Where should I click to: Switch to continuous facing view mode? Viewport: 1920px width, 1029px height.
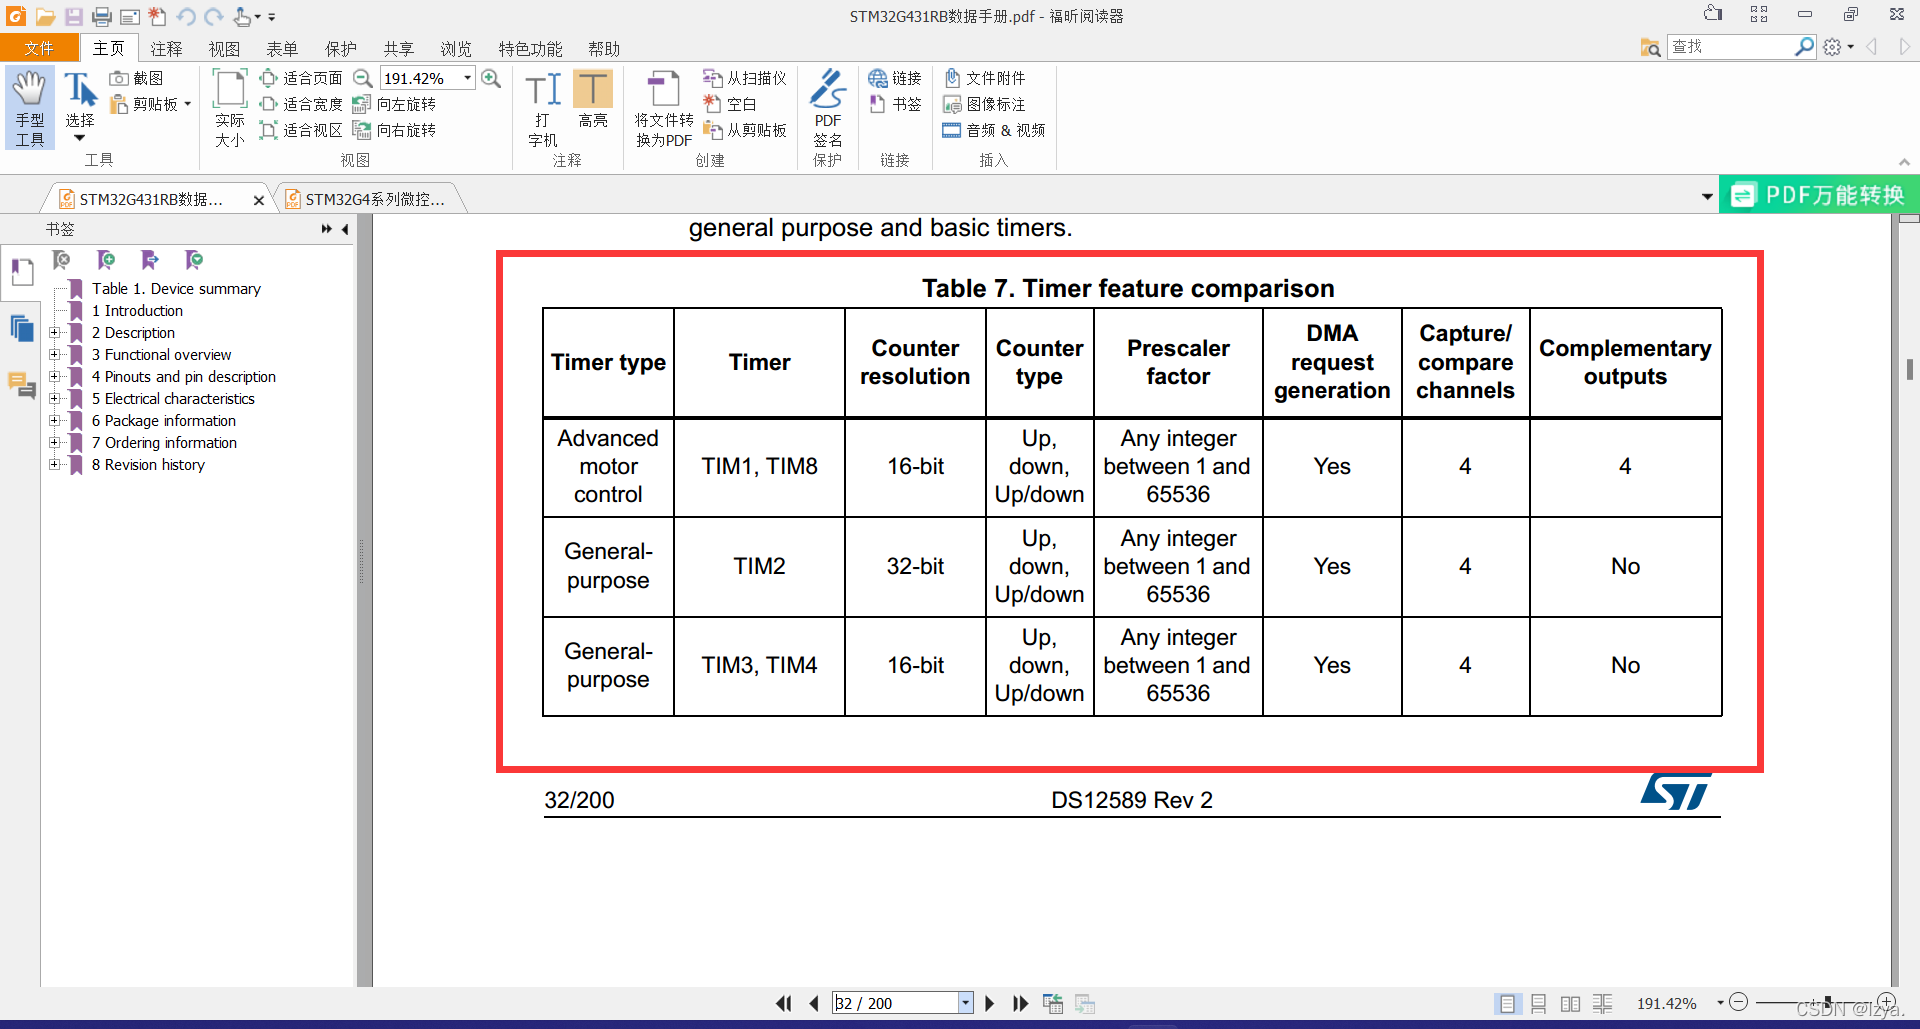coord(1603,1003)
